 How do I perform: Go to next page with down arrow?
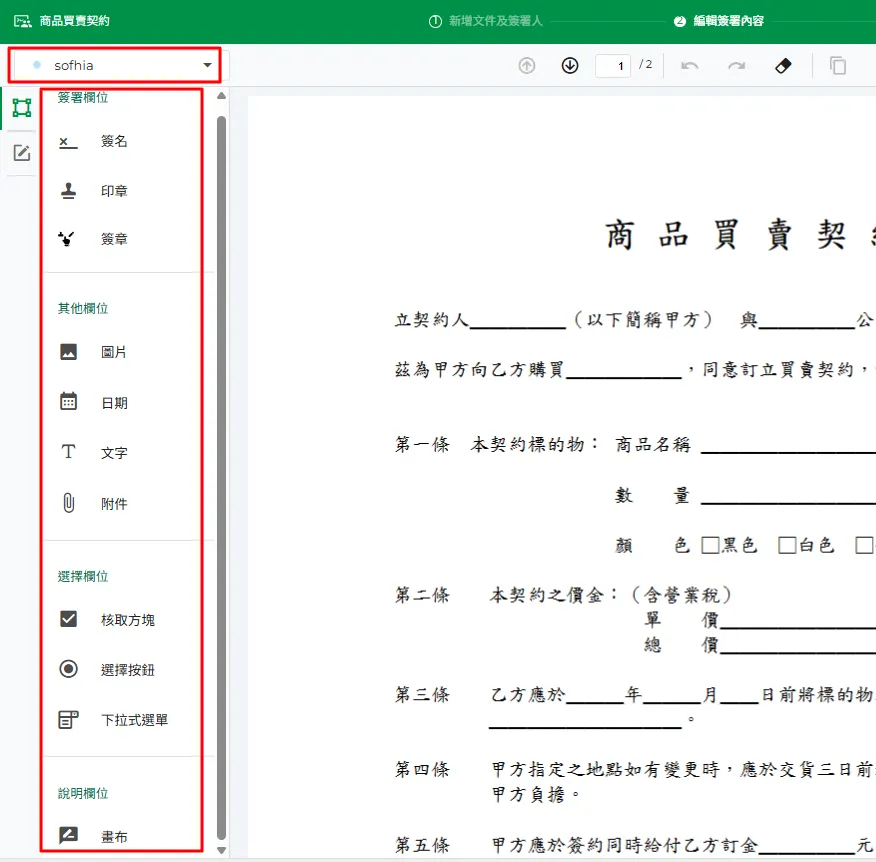click(570, 66)
